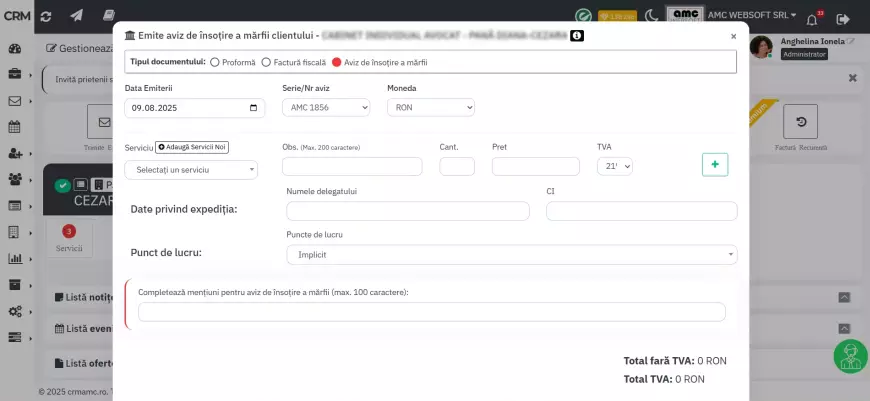The width and height of the screenshot is (870, 401).
Task: Select the Factură fiscală radio option
Action: (x=266, y=62)
